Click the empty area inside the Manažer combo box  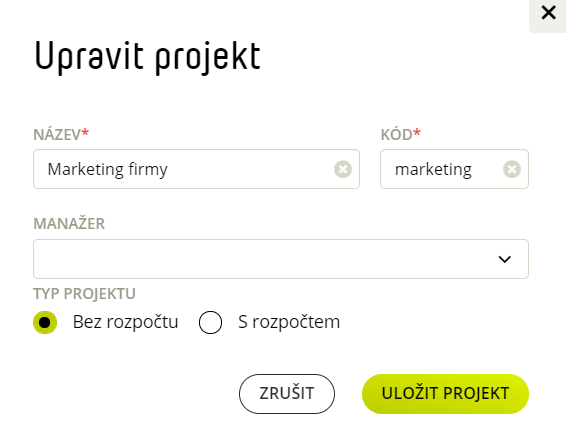click(x=264, y=259)
